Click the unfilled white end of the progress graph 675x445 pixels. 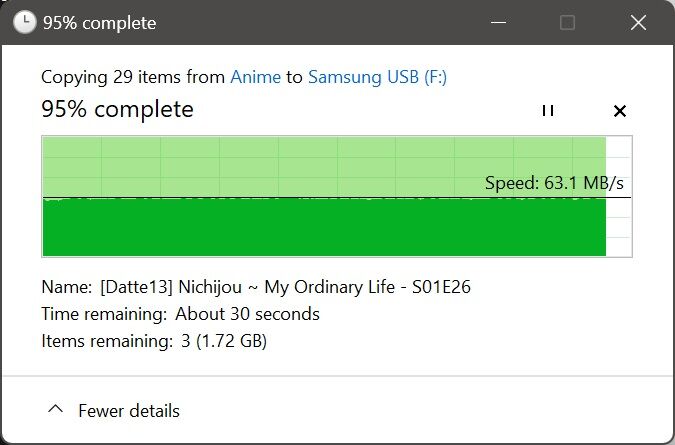pos(619,196)
